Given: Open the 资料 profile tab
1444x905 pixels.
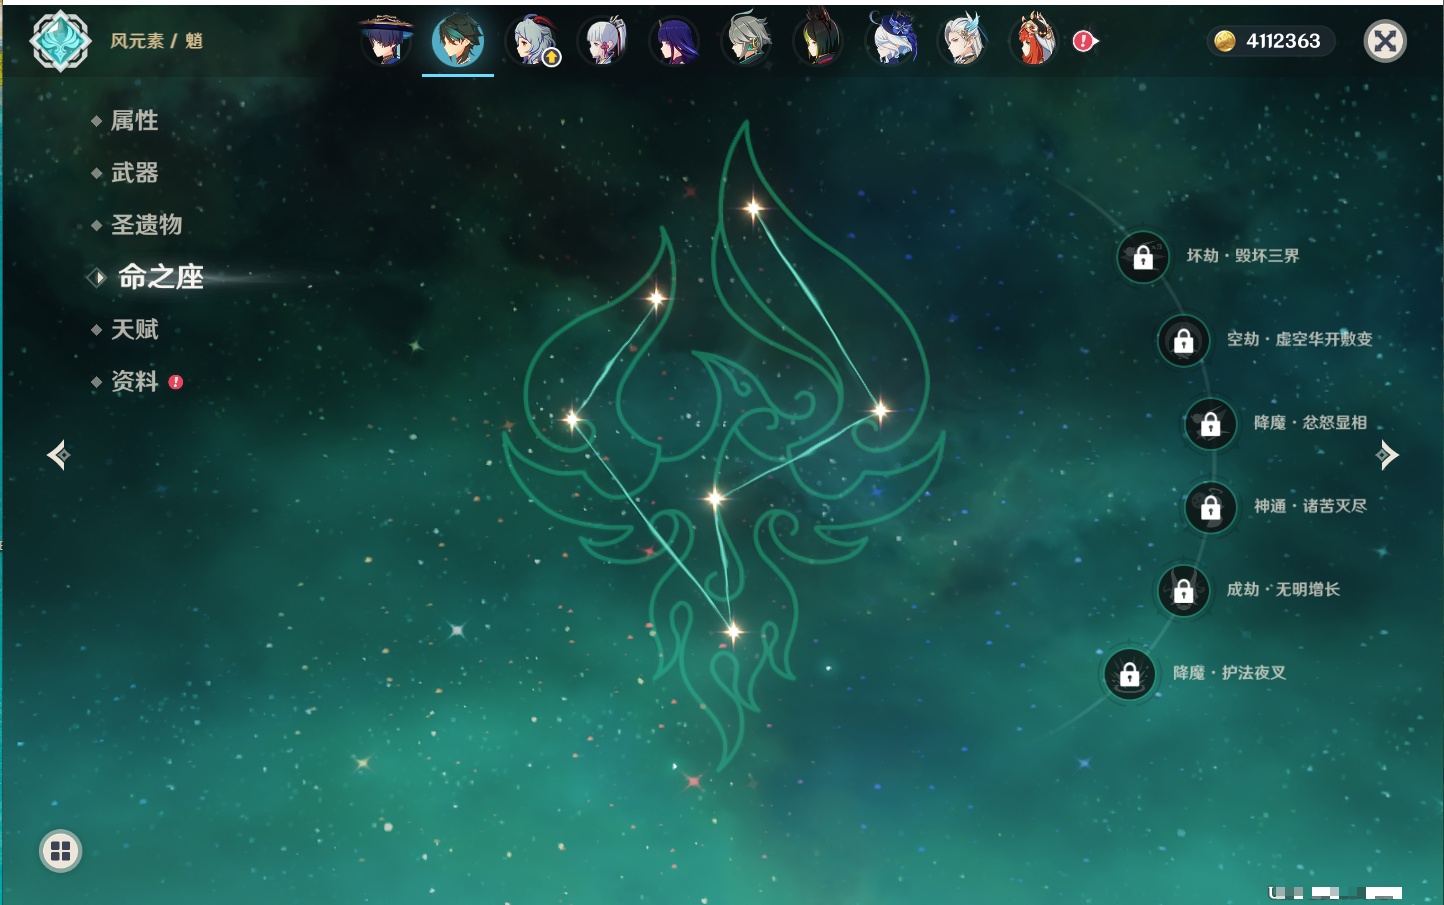Looking at the screenshot, I should [x=134, y=381].
